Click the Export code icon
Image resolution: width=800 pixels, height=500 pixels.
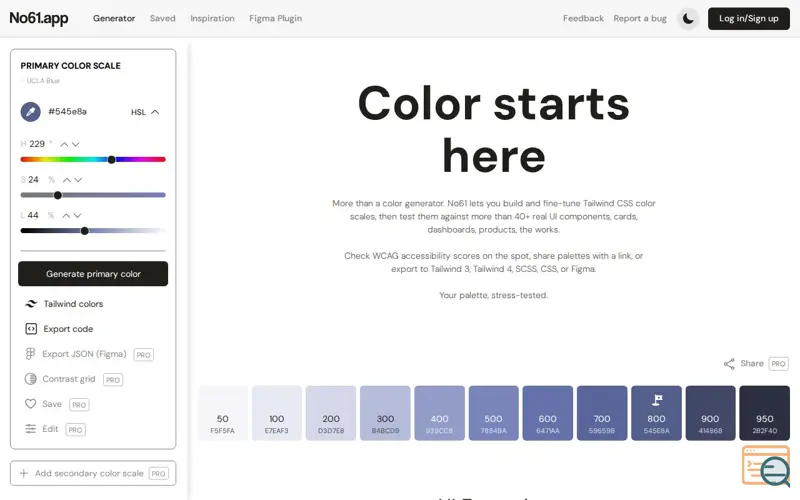tap(31, 329)
